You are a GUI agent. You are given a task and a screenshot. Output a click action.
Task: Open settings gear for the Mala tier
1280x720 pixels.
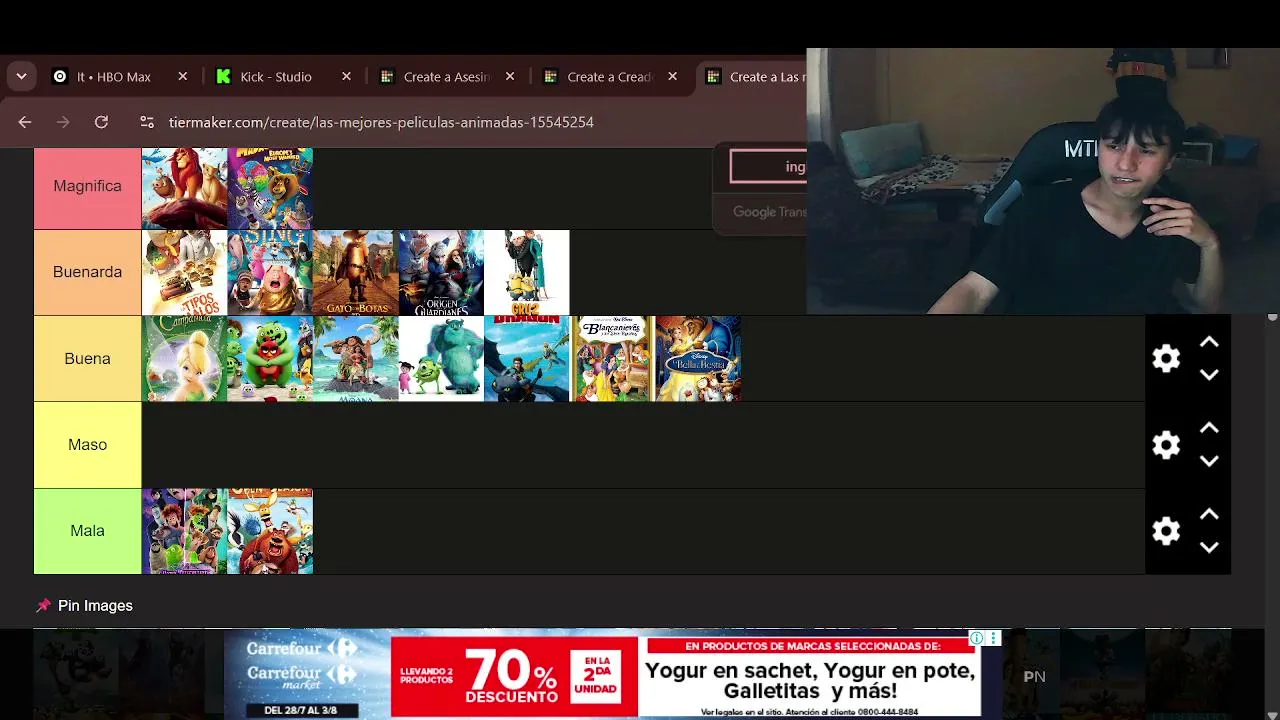click(x=1166, y=530)
